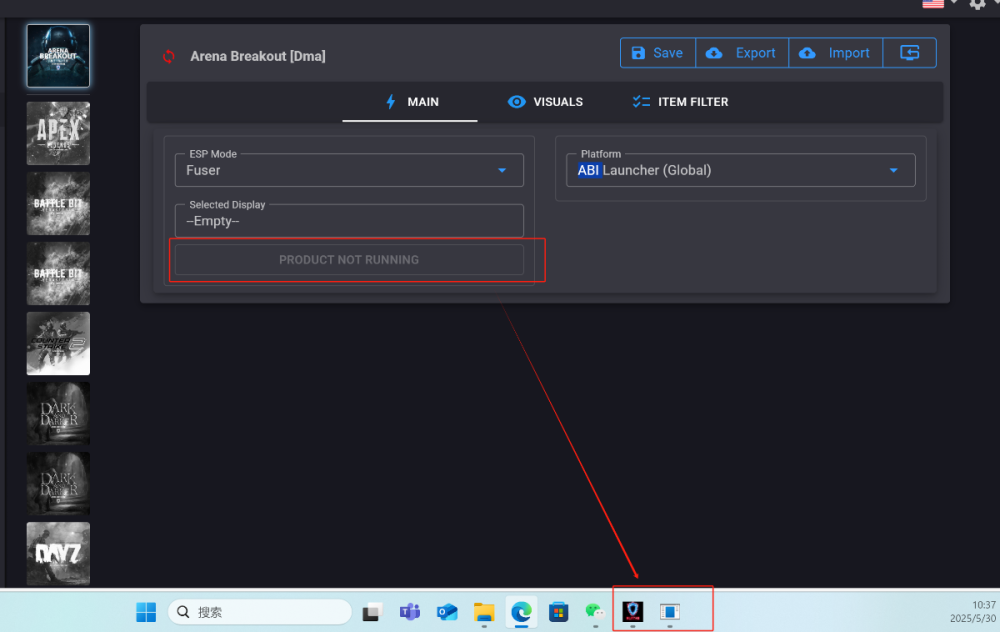Select the Arena Breakout game thumbnail
This screenshot has height=632, width=1000.
pyautogui.click(x=58, y=56)
